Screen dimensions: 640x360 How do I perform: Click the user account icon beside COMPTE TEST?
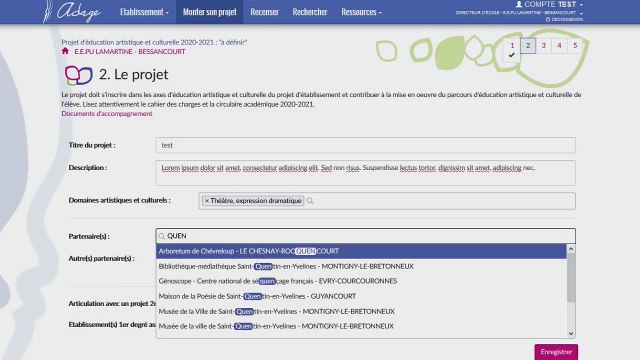coord(519,4)
